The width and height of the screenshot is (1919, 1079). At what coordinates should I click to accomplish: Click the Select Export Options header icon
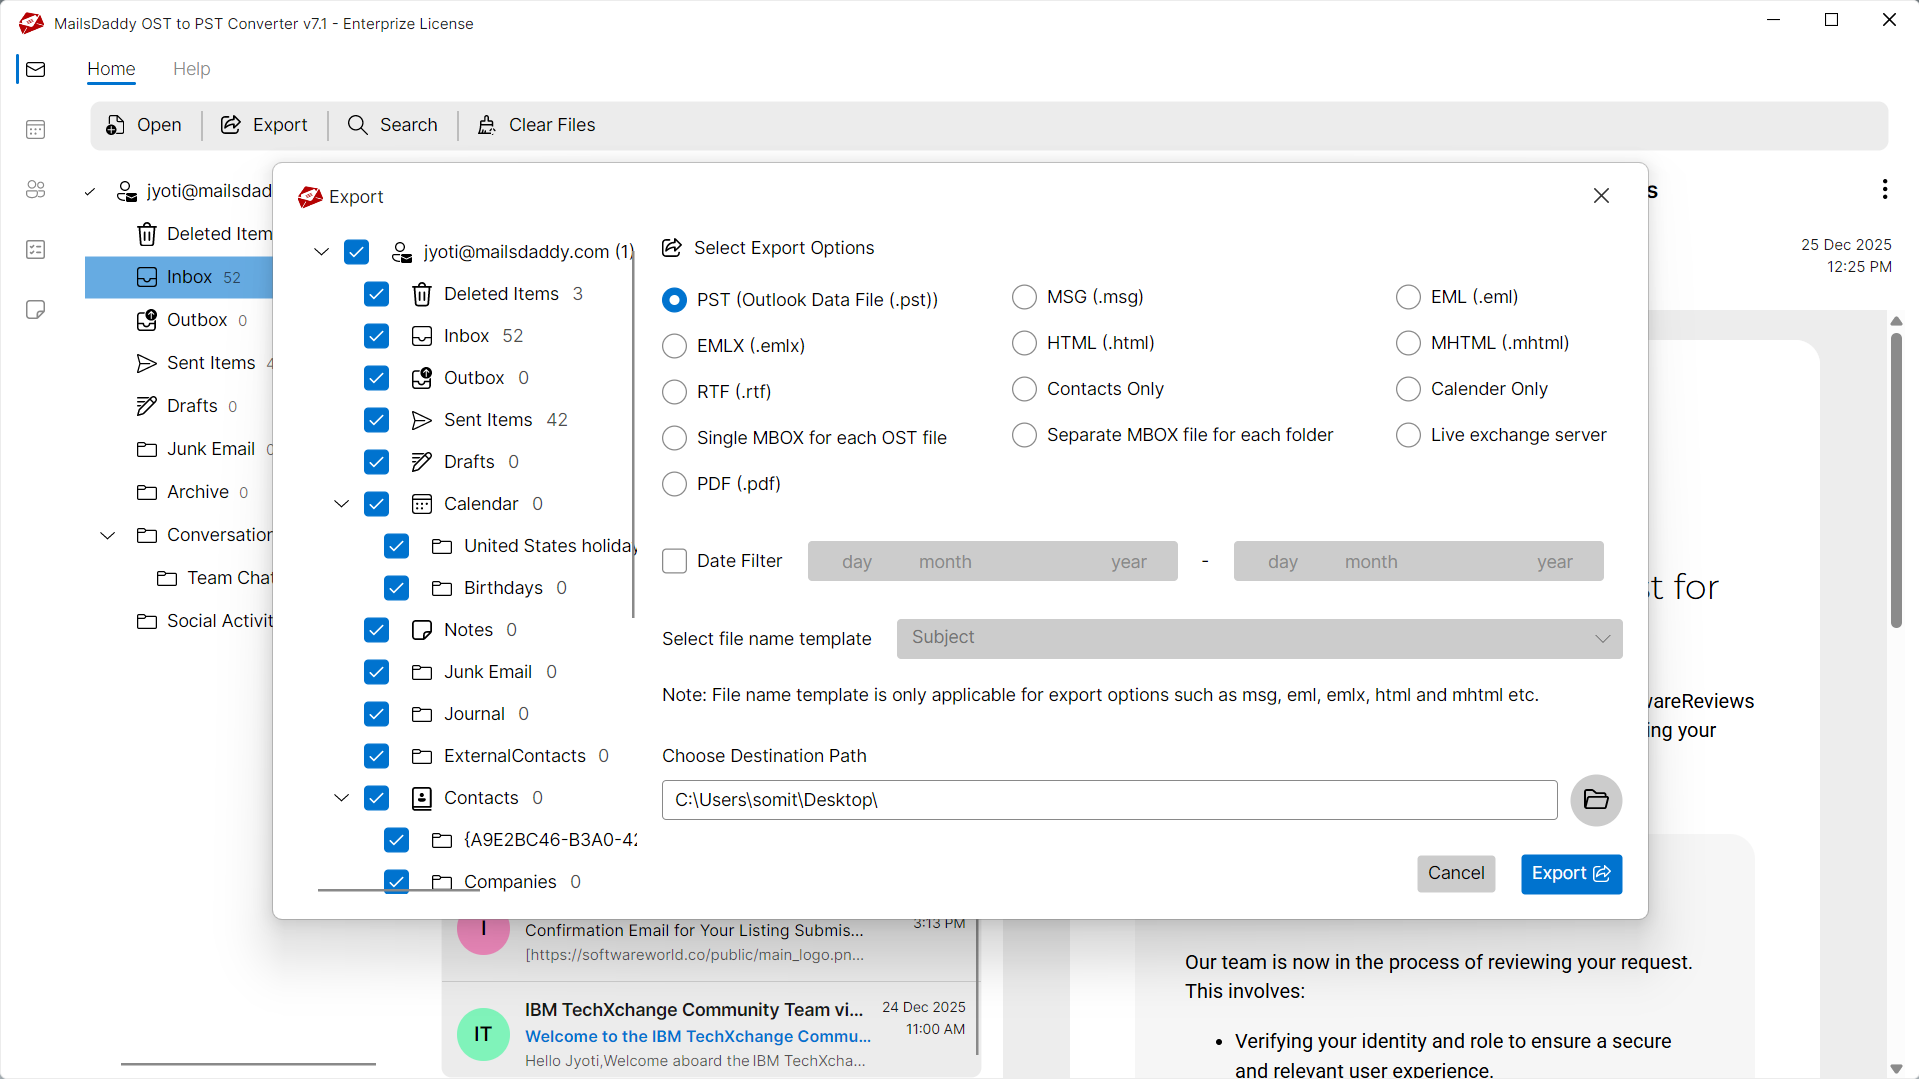(672, 248)
